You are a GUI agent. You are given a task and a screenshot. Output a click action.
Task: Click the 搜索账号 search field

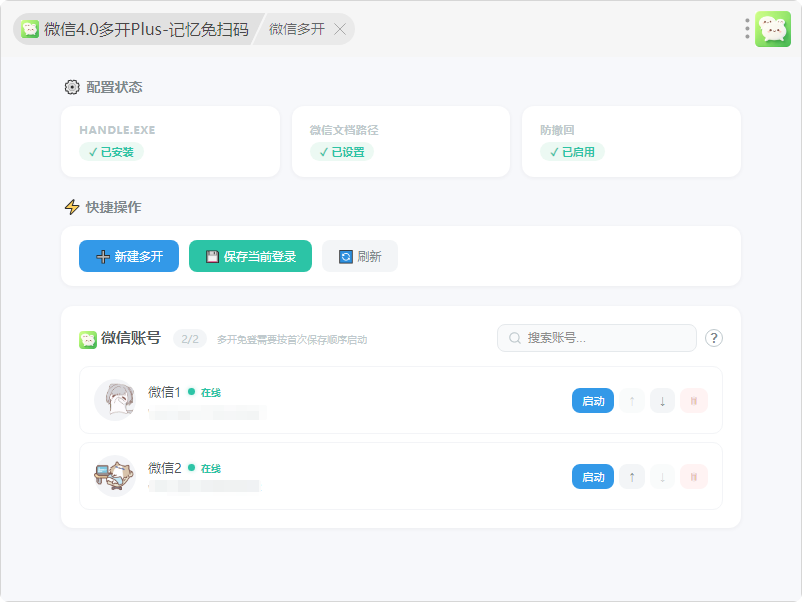[596, 338]
